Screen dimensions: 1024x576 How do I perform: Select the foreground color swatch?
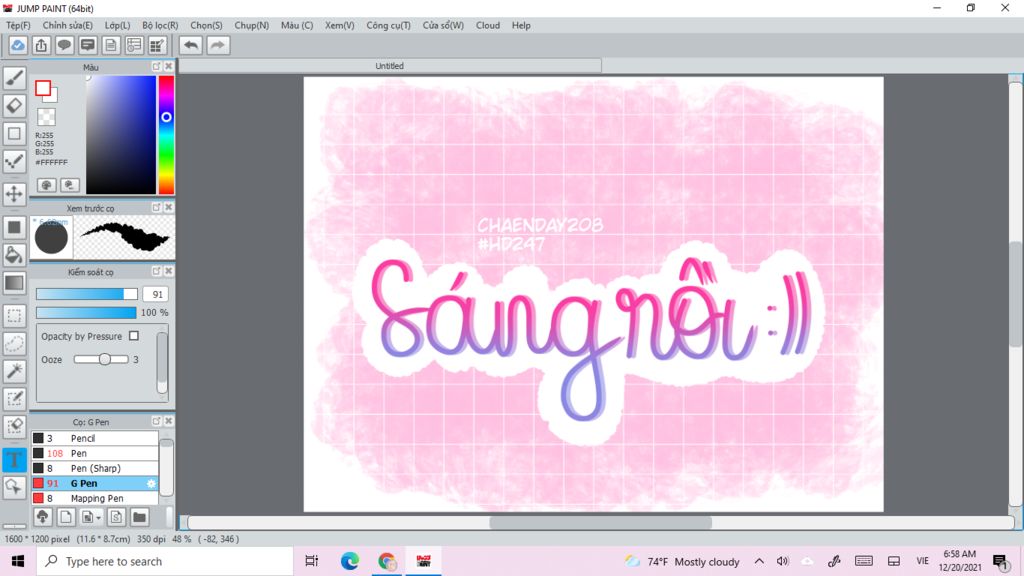coord(43,88)
